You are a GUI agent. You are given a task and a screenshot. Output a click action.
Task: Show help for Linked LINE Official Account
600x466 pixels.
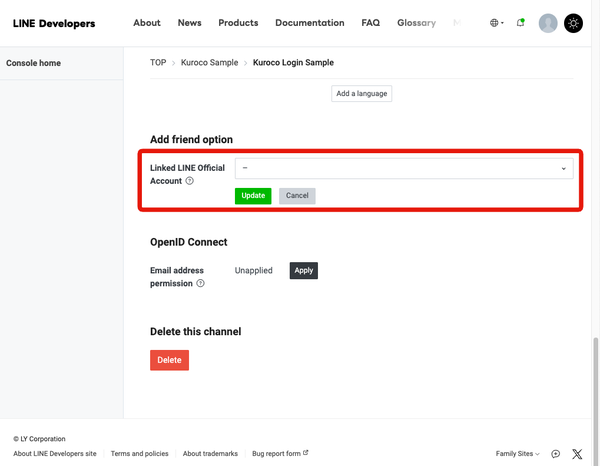tap(189, 181)
